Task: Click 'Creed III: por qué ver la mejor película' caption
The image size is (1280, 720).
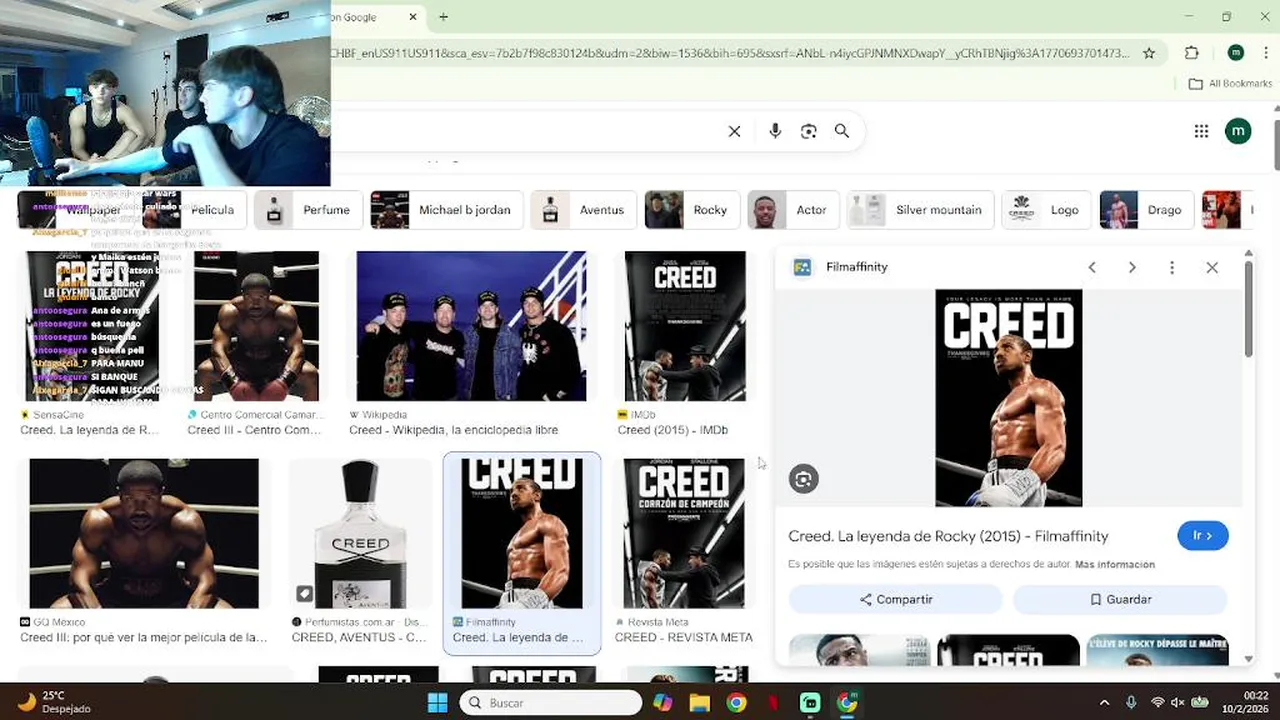Action: point(144,637)
